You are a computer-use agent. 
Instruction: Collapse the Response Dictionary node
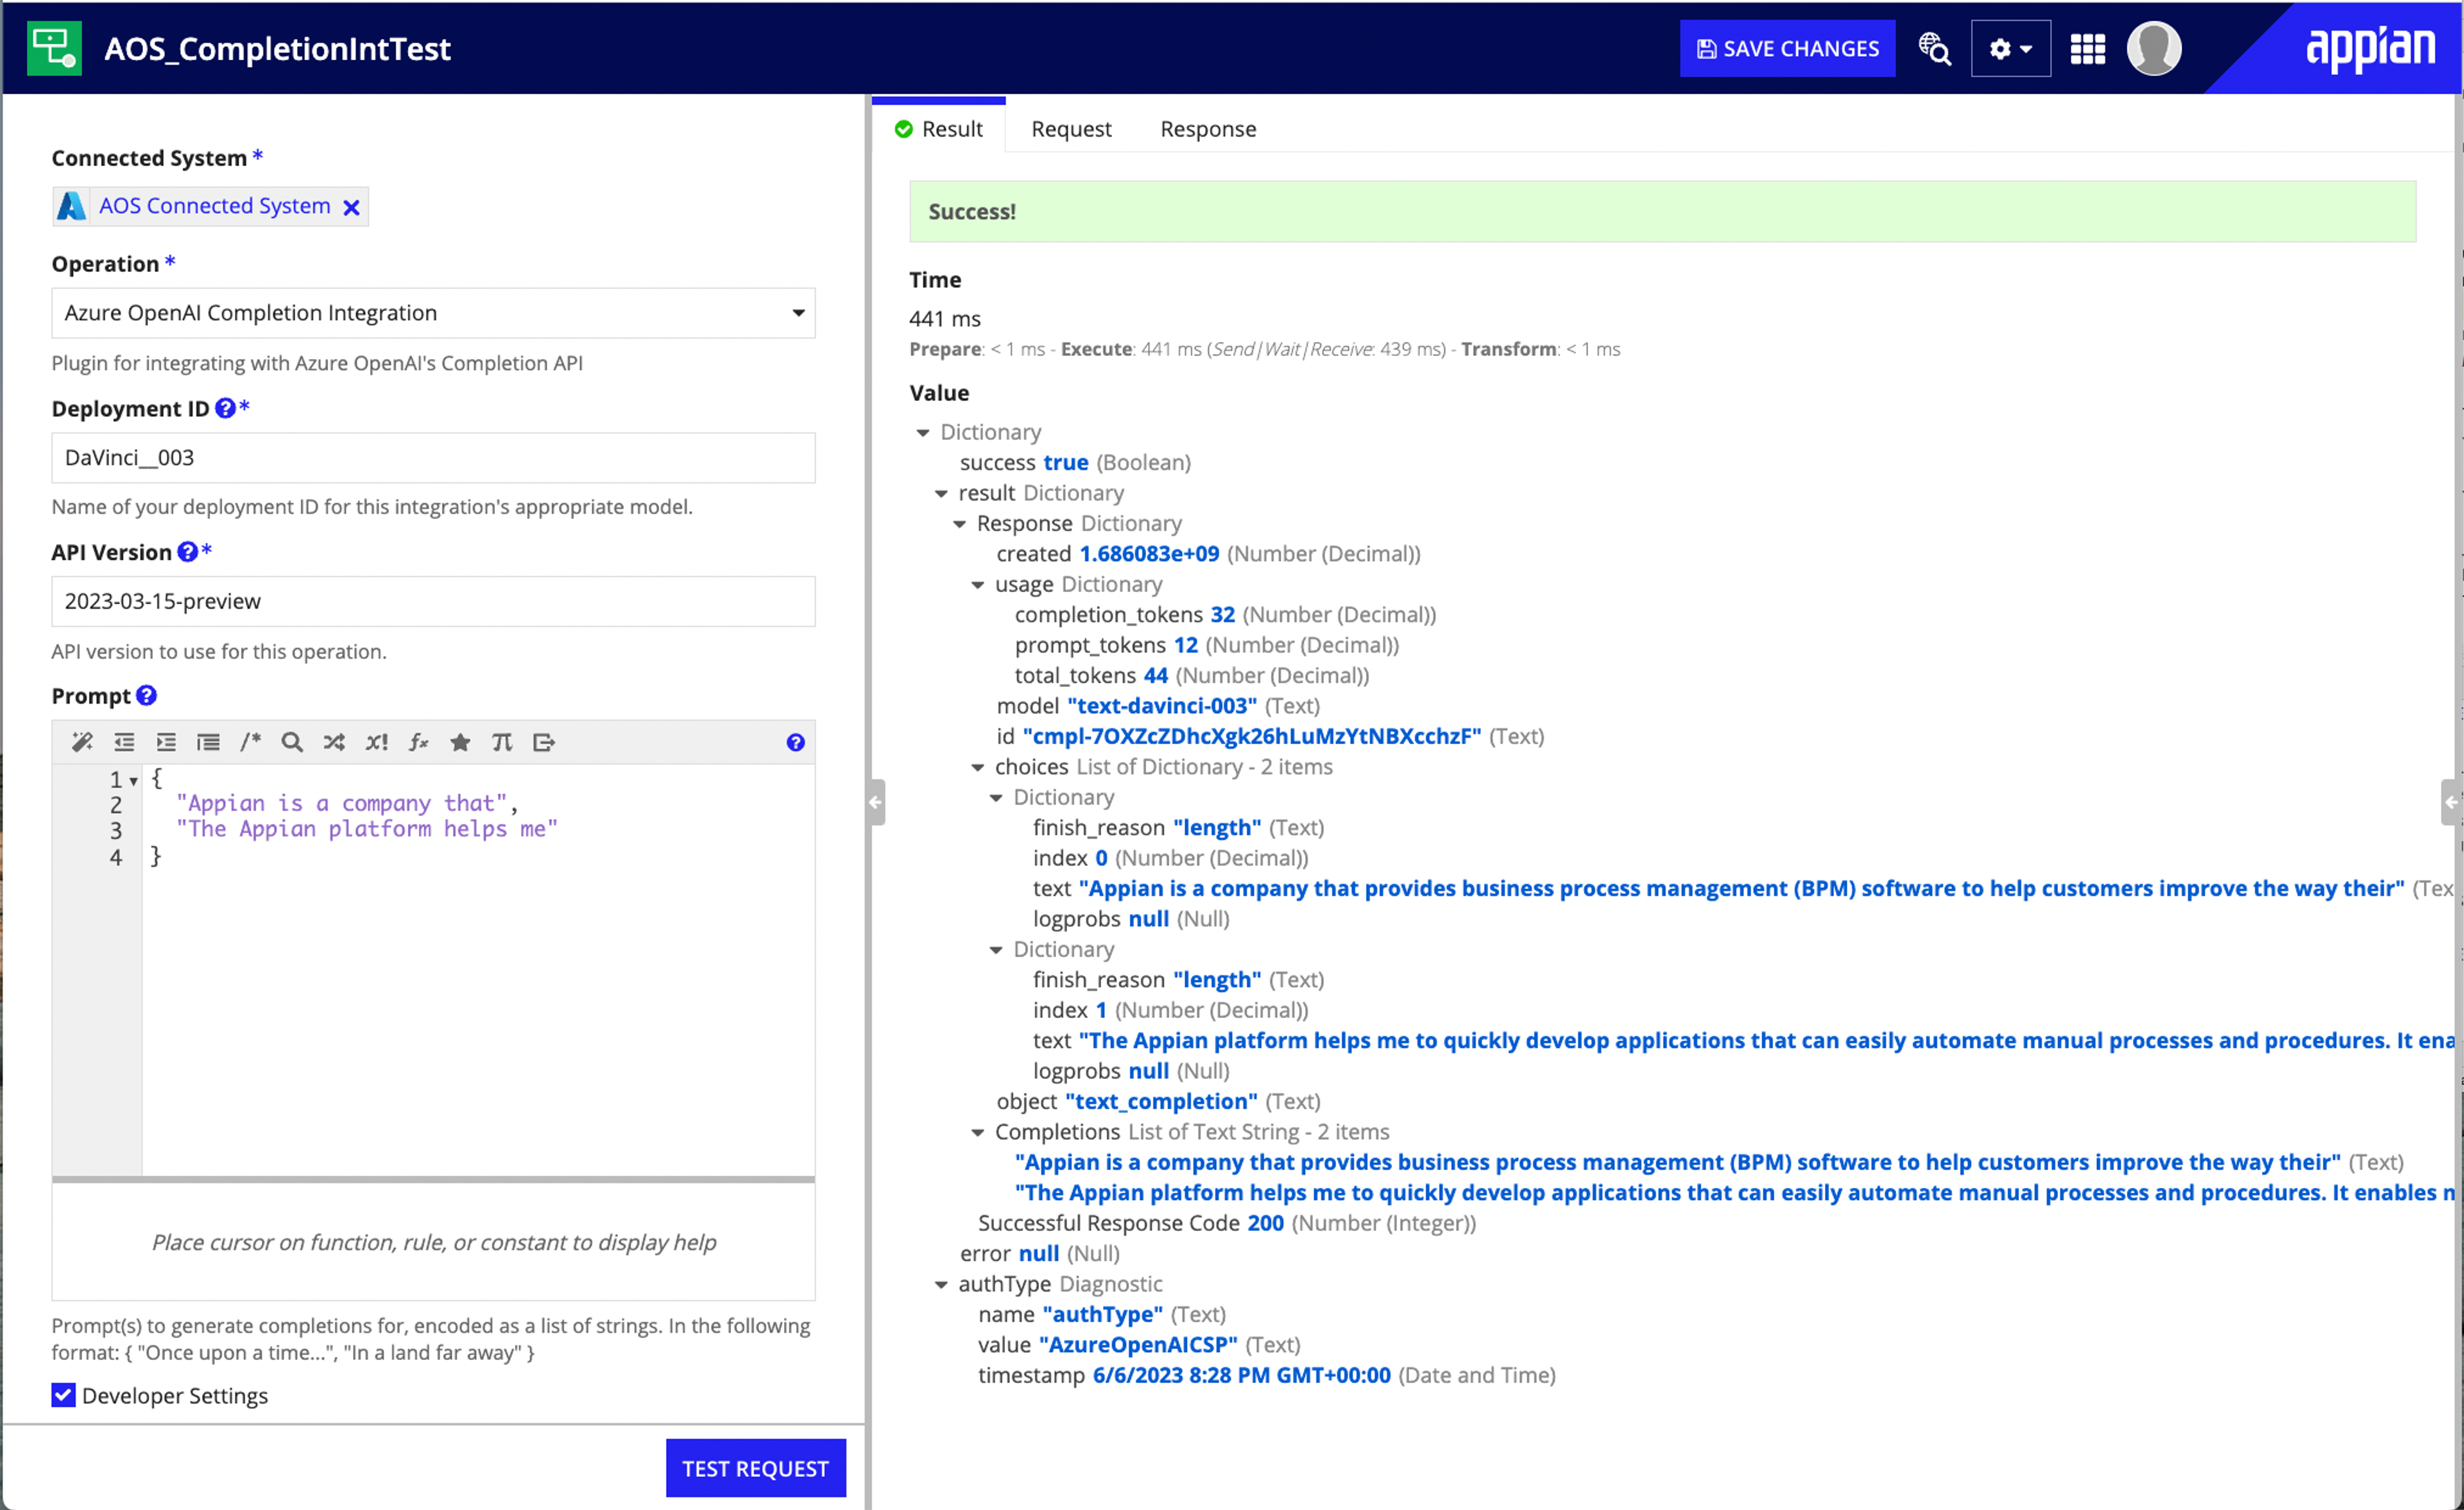coord(959,524)
